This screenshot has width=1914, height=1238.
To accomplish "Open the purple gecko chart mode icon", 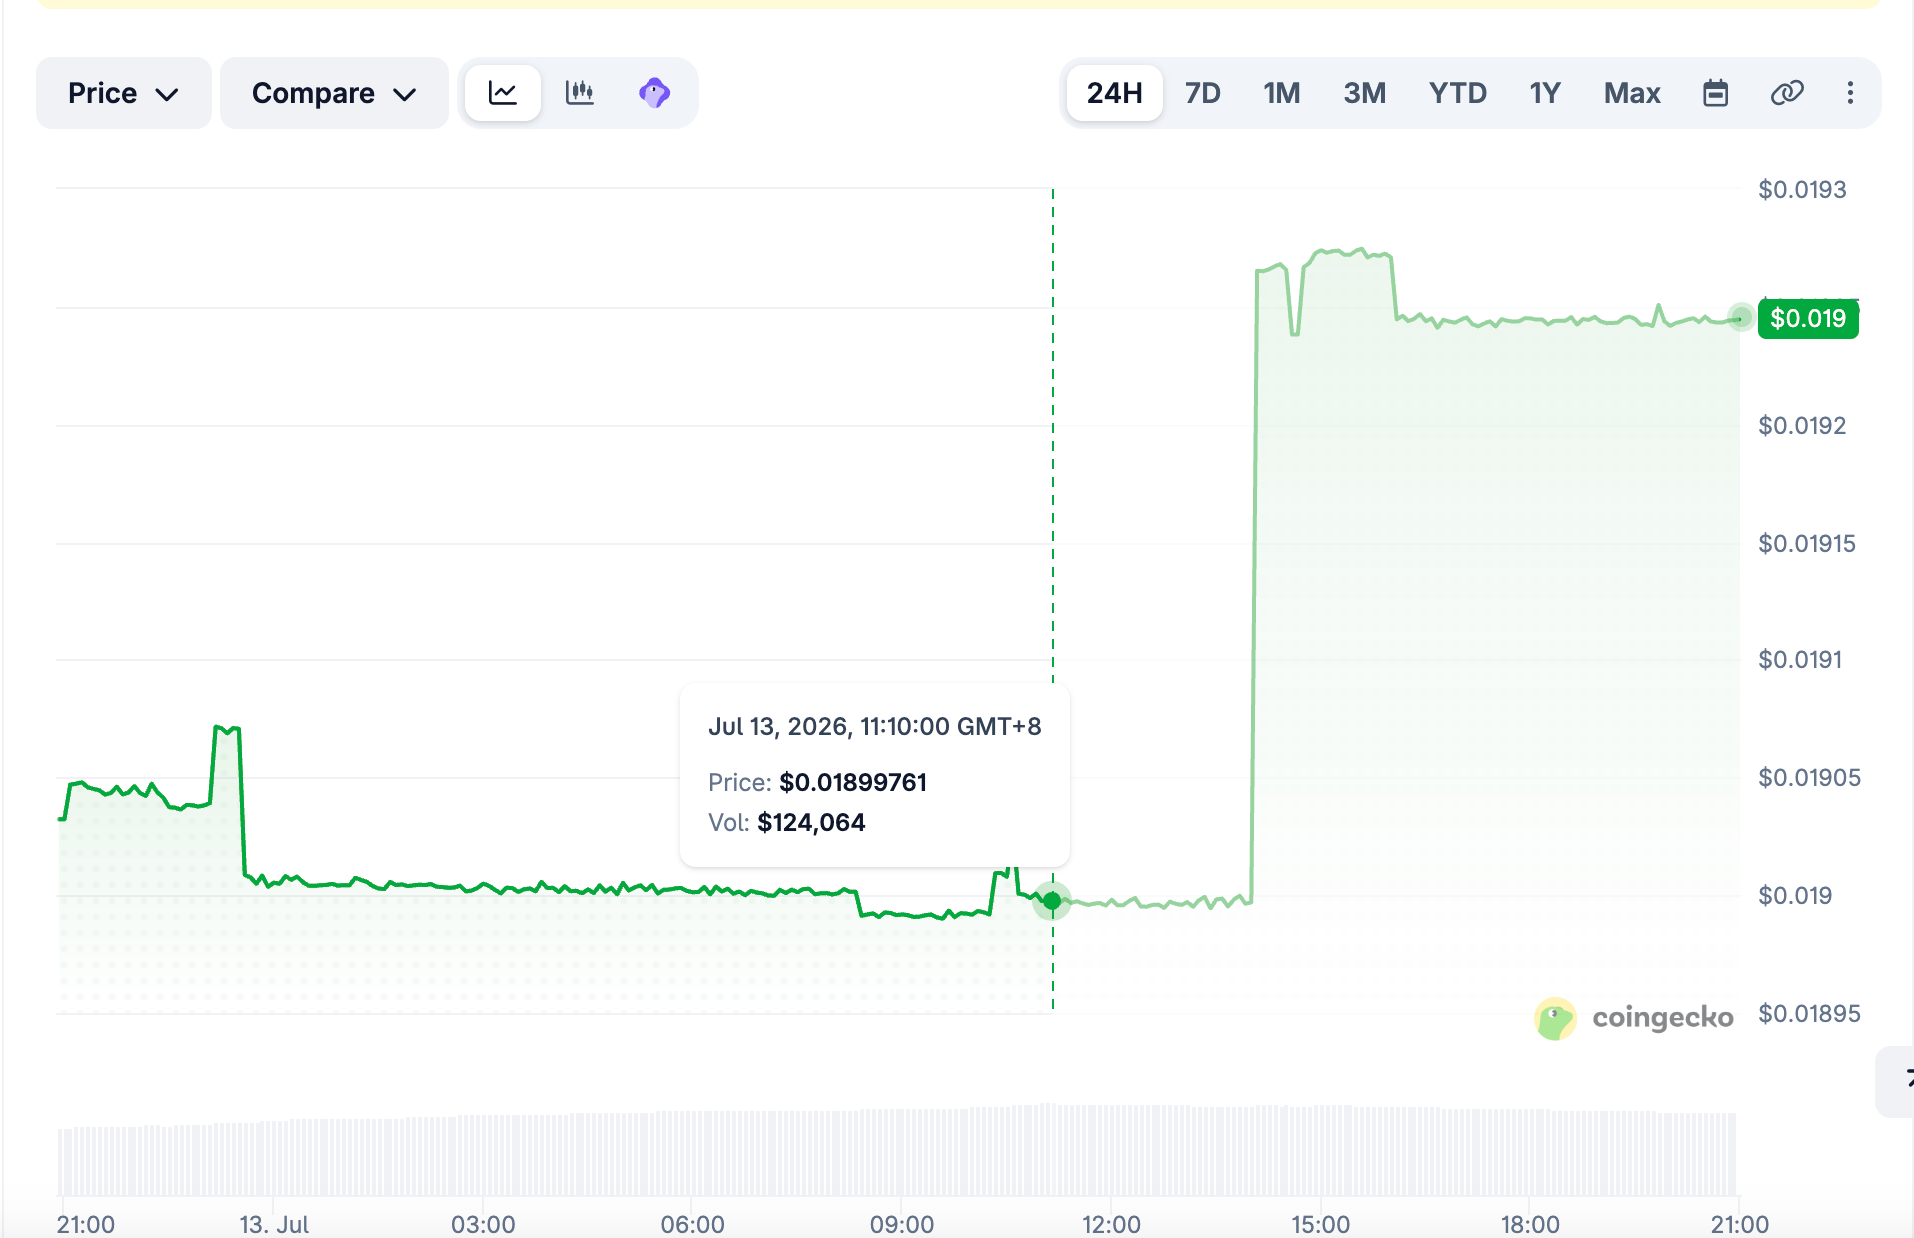I will pos(654,93).
